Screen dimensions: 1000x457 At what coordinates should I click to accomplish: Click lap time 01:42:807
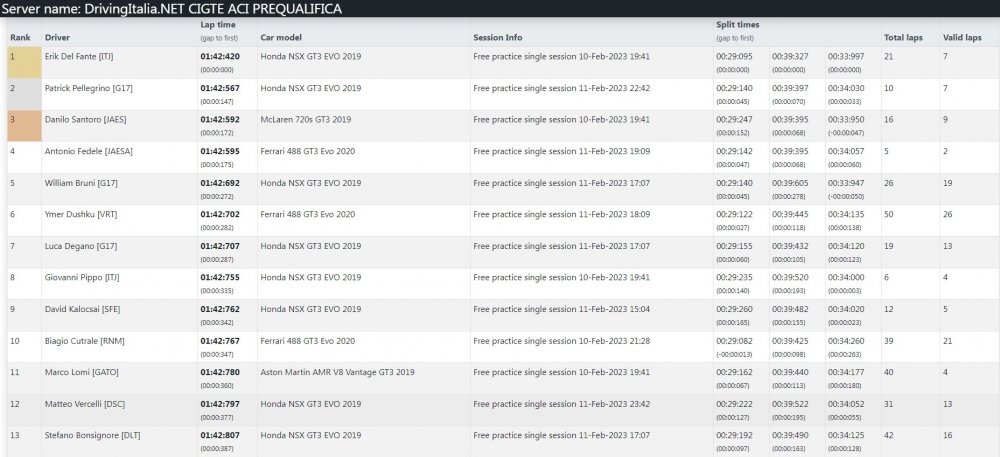click(x=220, y=436)
